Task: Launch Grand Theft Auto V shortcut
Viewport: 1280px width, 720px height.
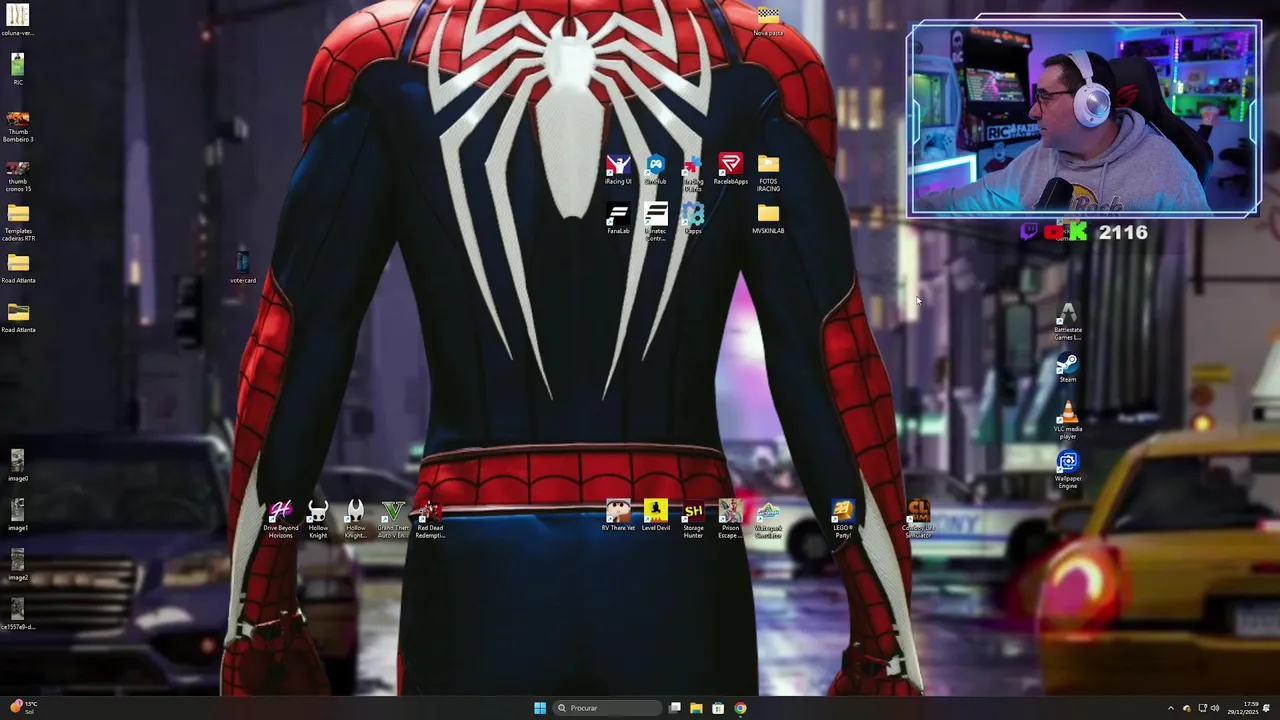Action: point(393,521)
